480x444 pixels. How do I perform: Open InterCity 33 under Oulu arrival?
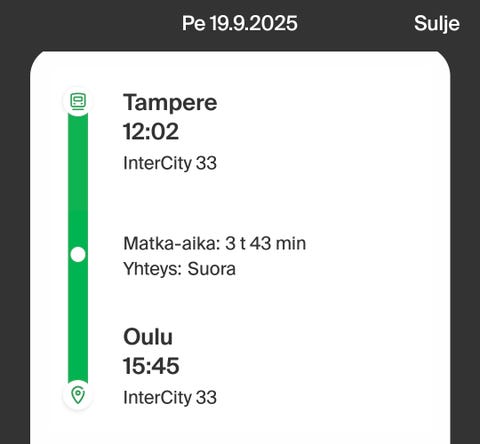170,397
